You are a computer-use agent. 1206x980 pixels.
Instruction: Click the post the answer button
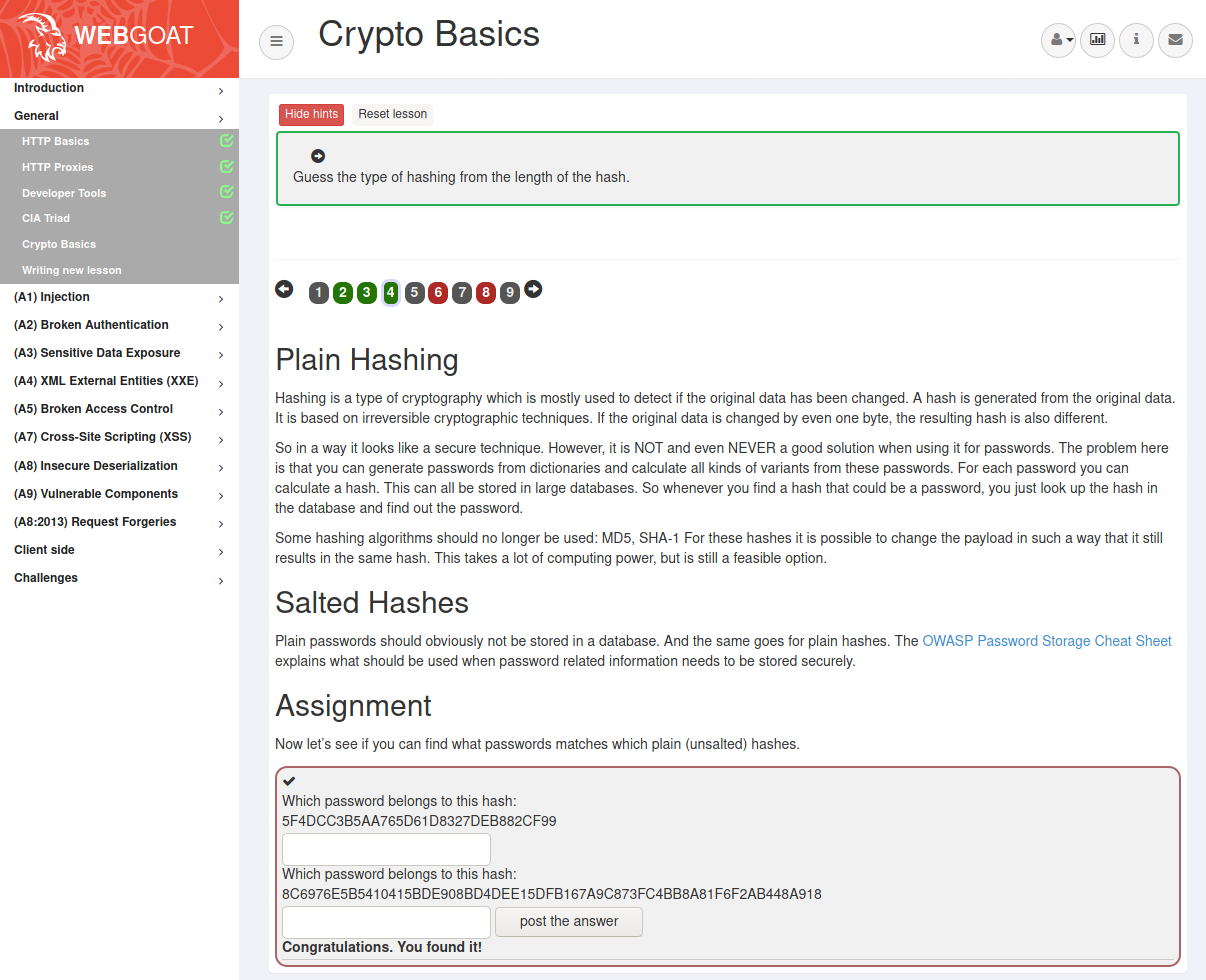568,921
